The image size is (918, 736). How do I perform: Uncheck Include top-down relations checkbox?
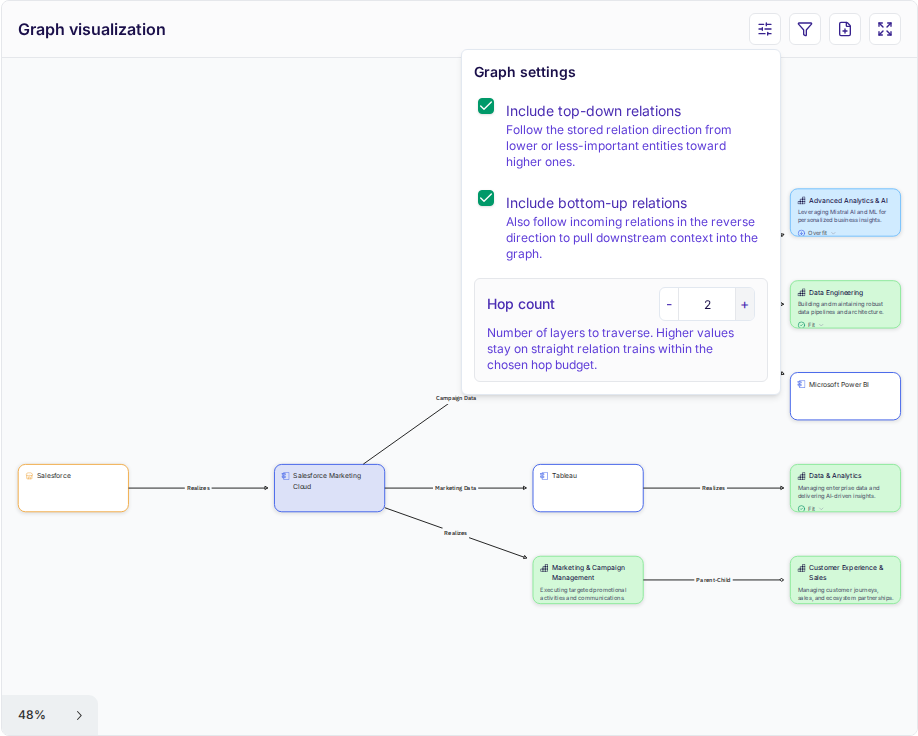tap(486, 106)
